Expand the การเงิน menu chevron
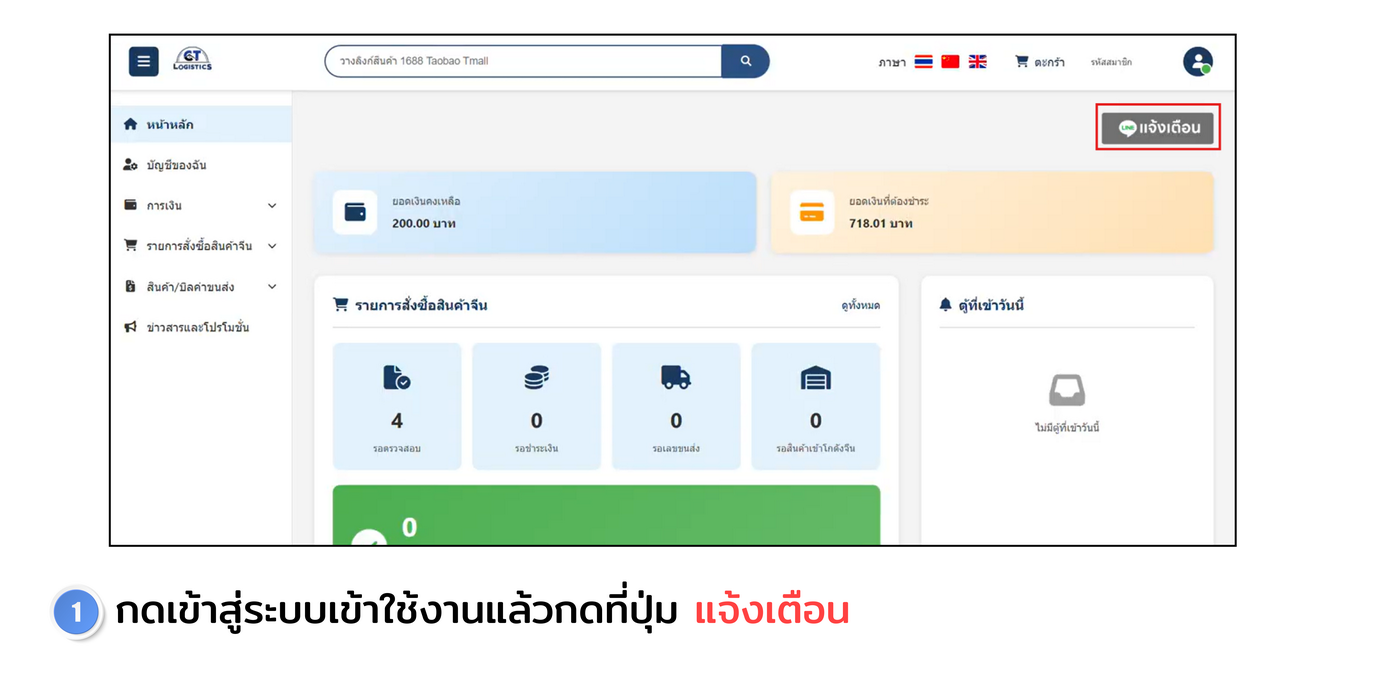 (272, 206)
